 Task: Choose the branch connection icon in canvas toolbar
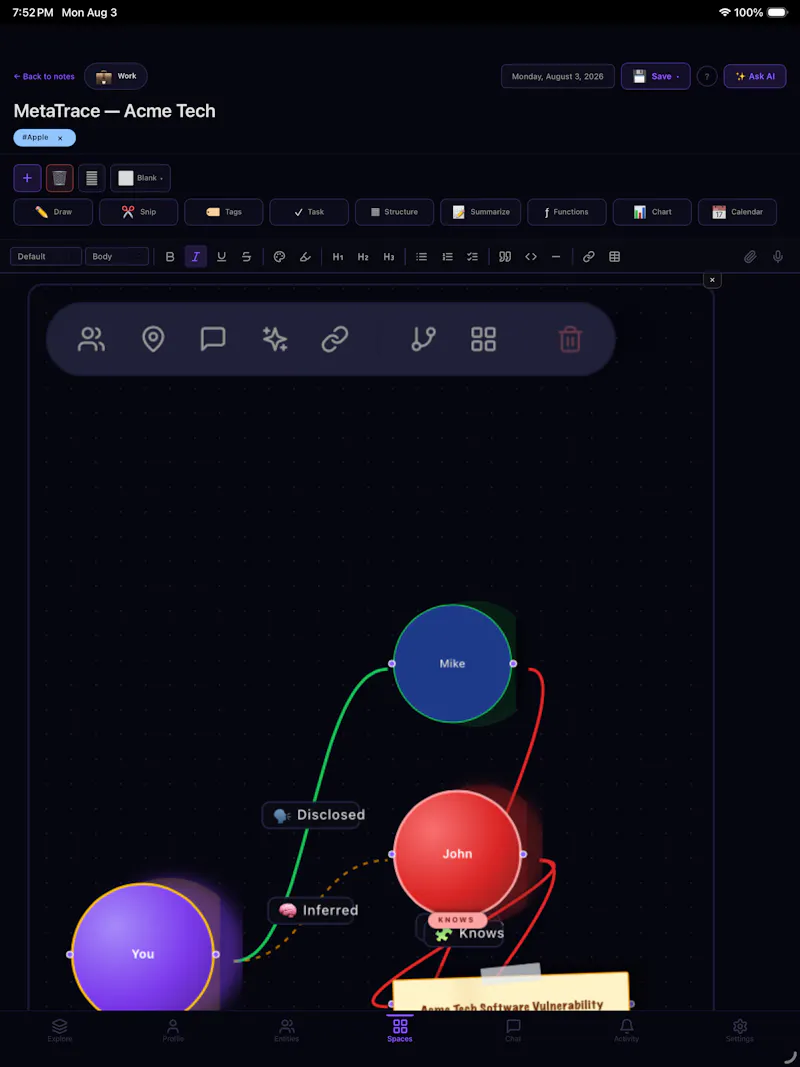click(x=423, y=339)
